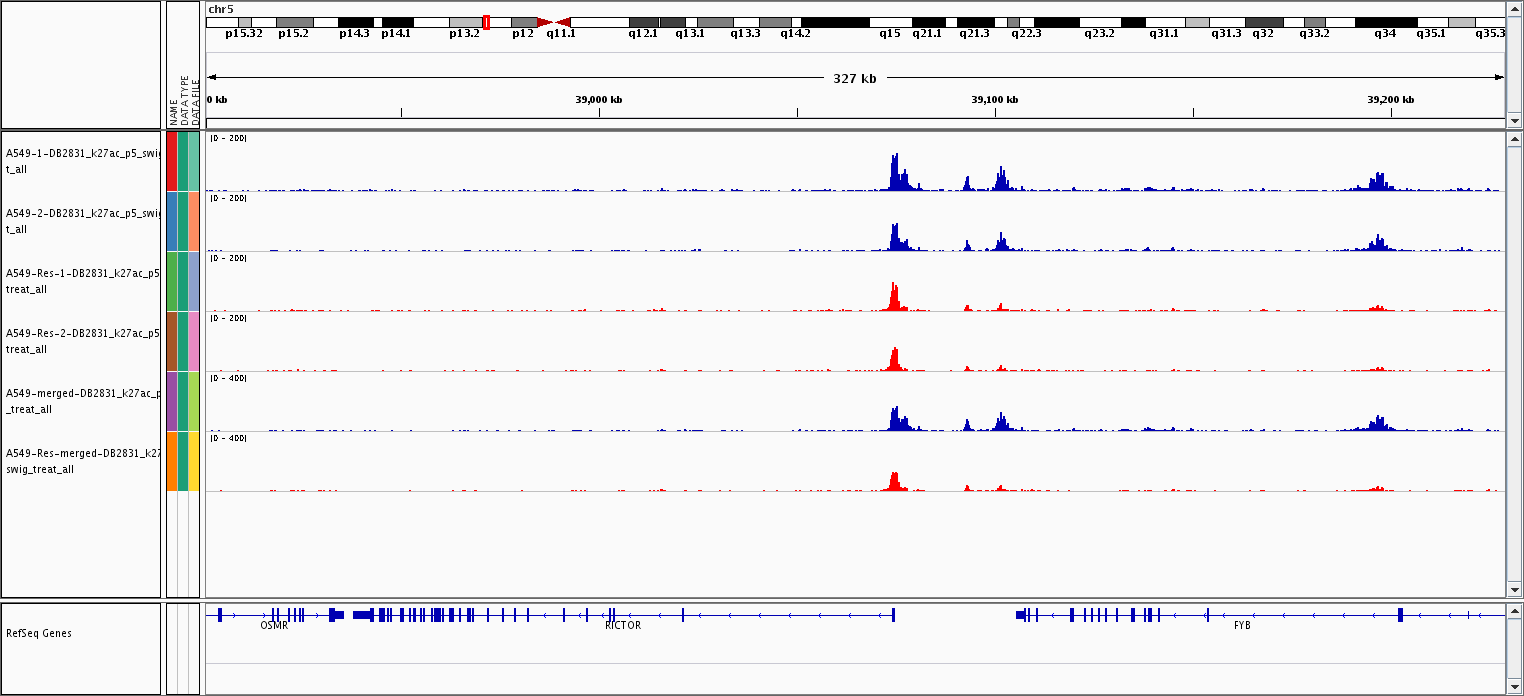1524x696 pixels.
Task: Click the 39,100 kb ruler position
Action: pyautogui.click(x=995, y=100)
